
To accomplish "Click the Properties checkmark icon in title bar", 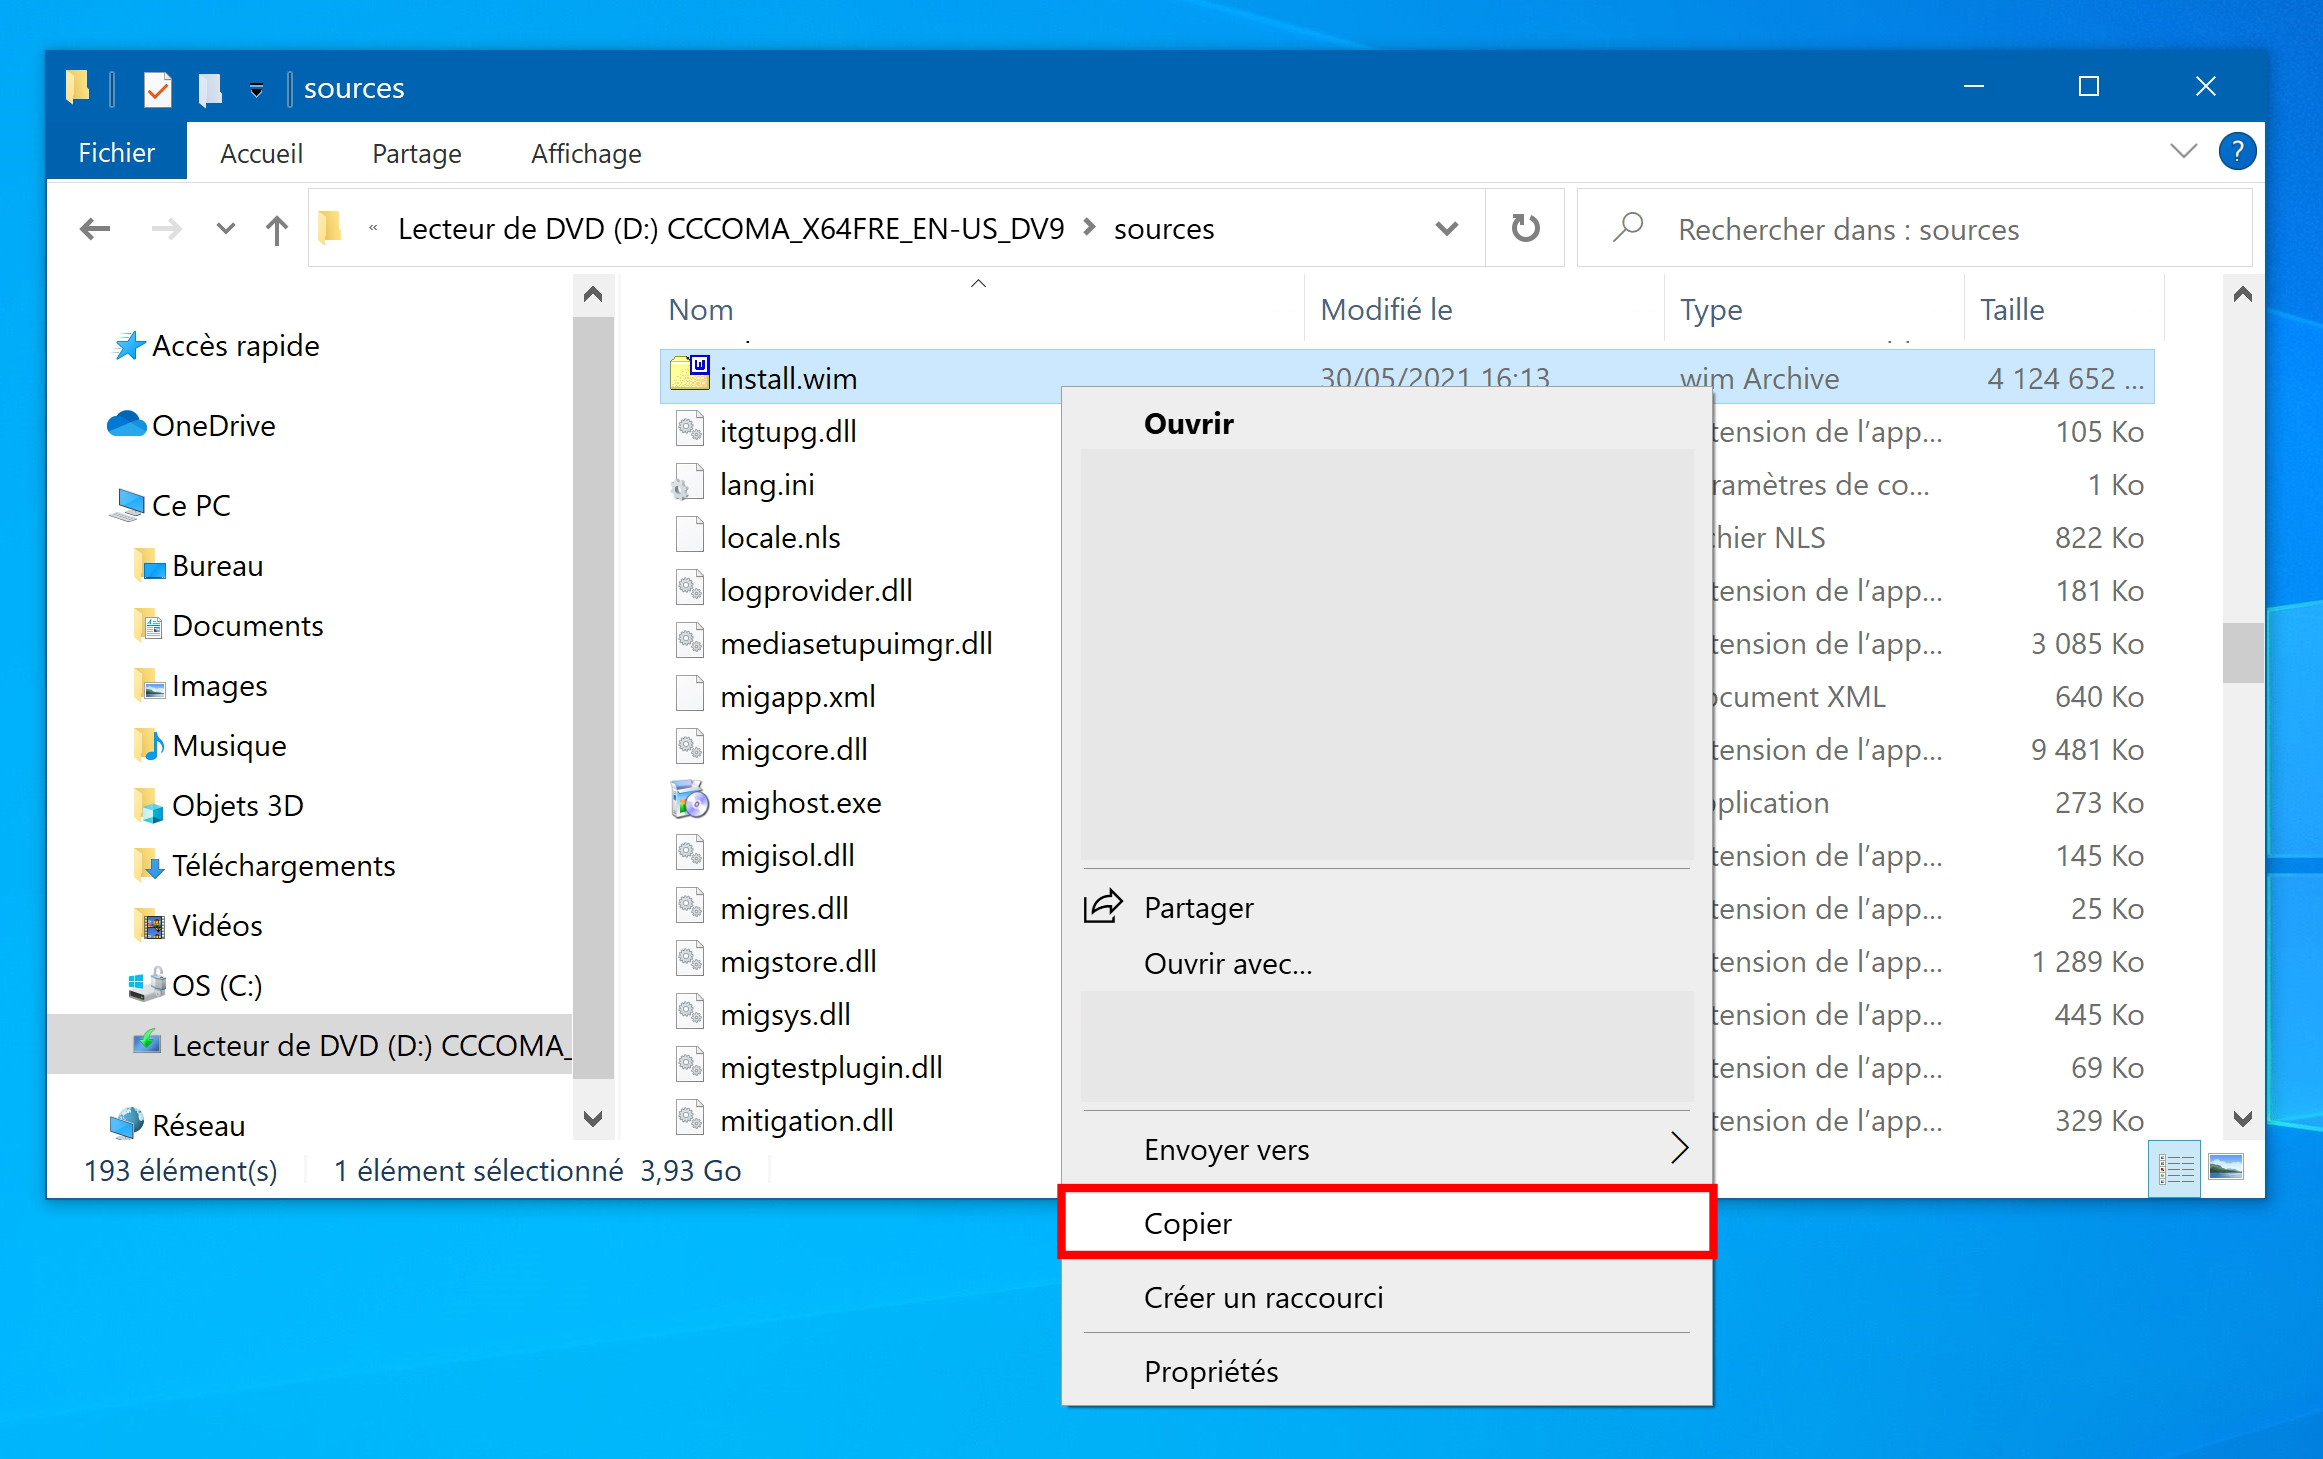I will coord(157,89).
